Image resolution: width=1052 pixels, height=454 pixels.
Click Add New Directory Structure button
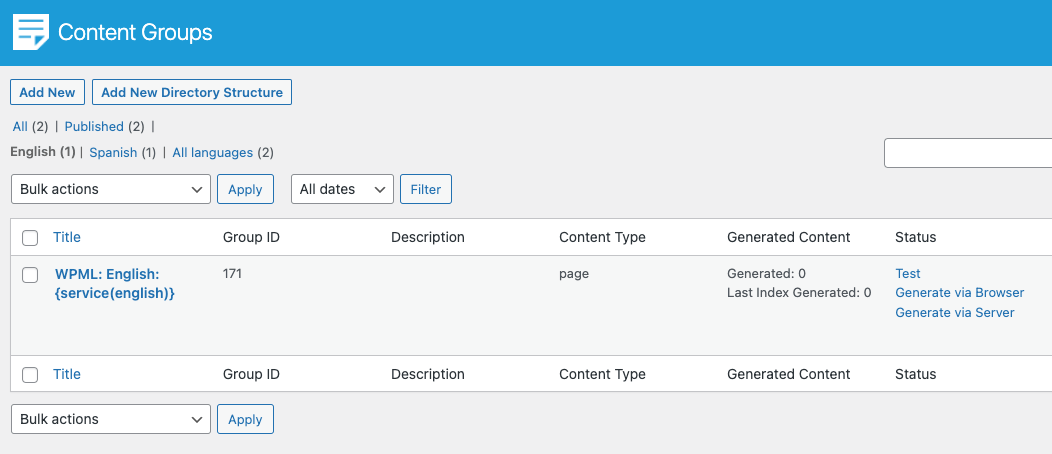(x=192, y=92)
